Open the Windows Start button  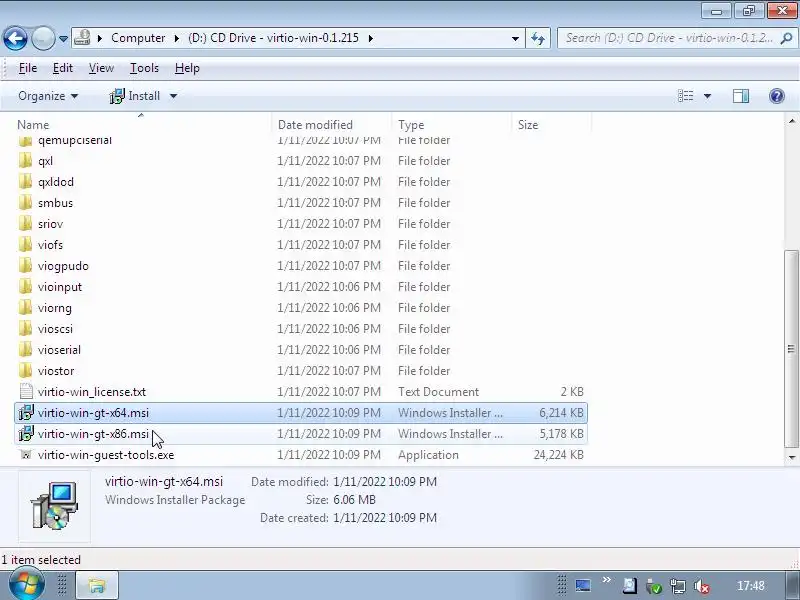click(x=26, y=585)
